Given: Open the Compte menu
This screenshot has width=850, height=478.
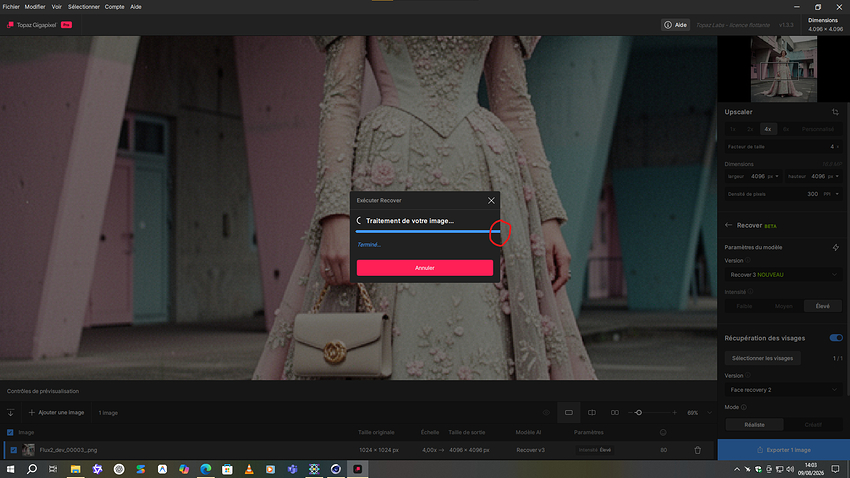Looking at the screenshot, I should click(114, 7).
